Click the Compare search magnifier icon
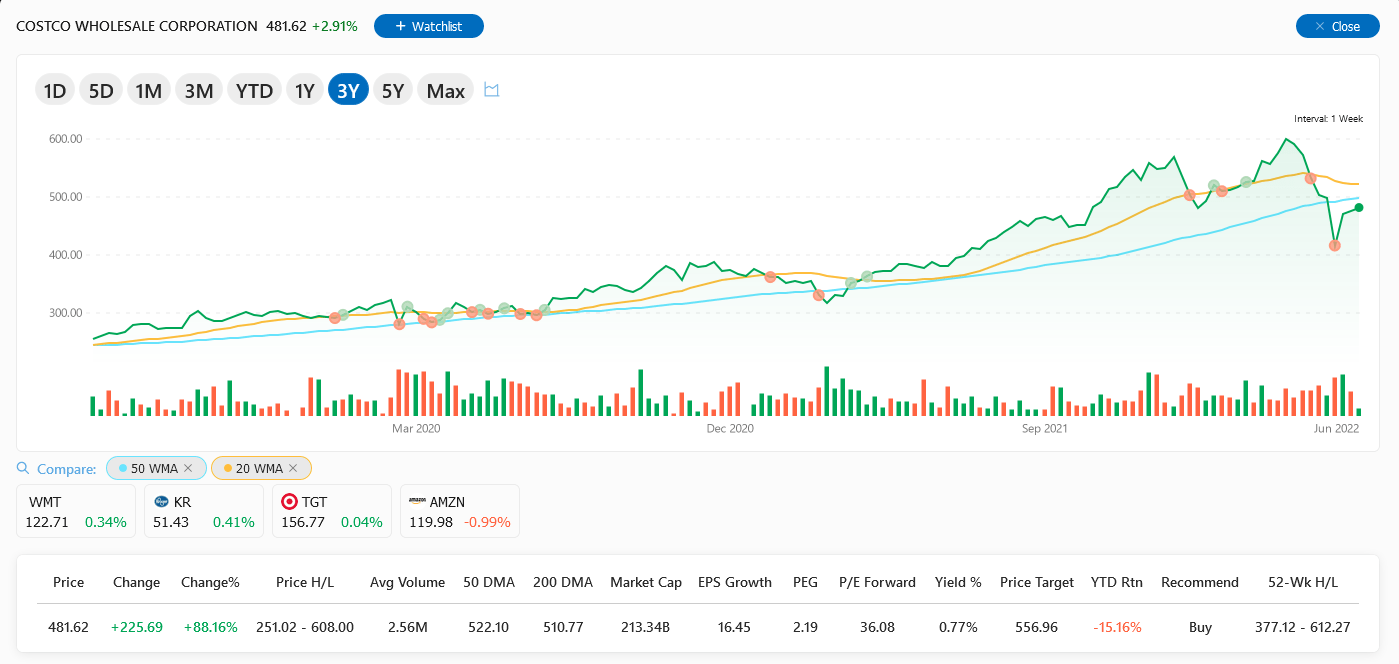Screen dimensions: 1399x664 [22, 468]
